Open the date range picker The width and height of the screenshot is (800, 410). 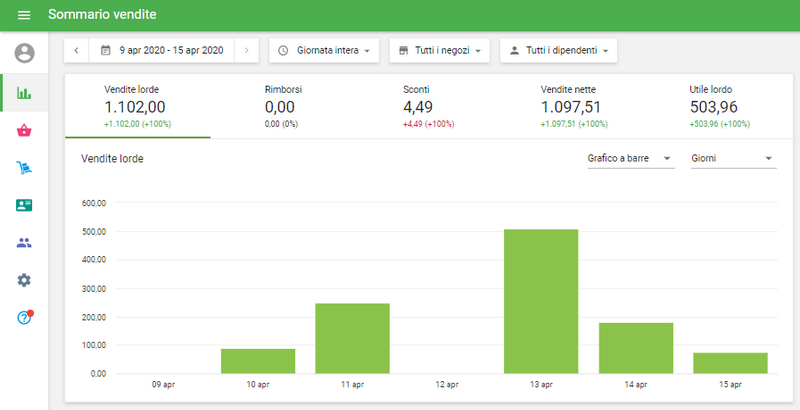coord(162,50)
